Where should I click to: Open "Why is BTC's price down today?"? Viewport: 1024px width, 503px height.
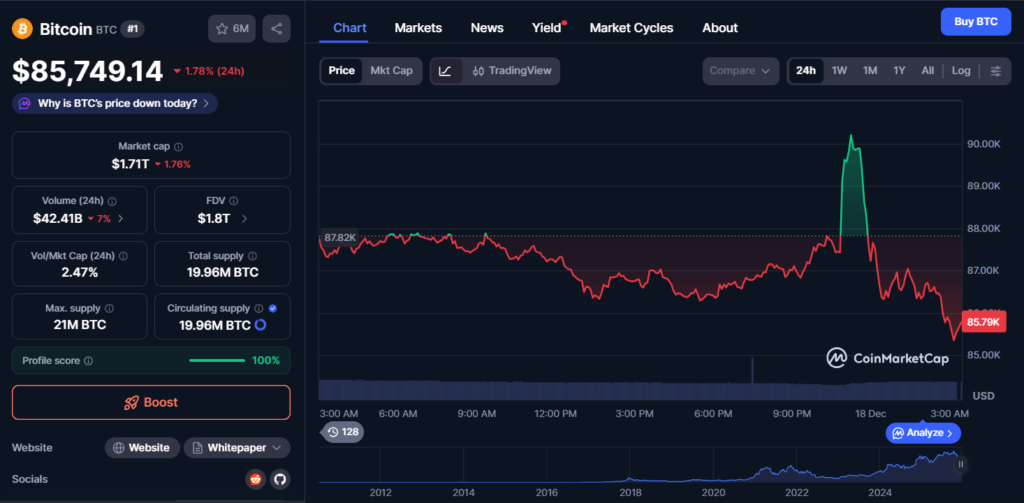[x=115, y=103]
